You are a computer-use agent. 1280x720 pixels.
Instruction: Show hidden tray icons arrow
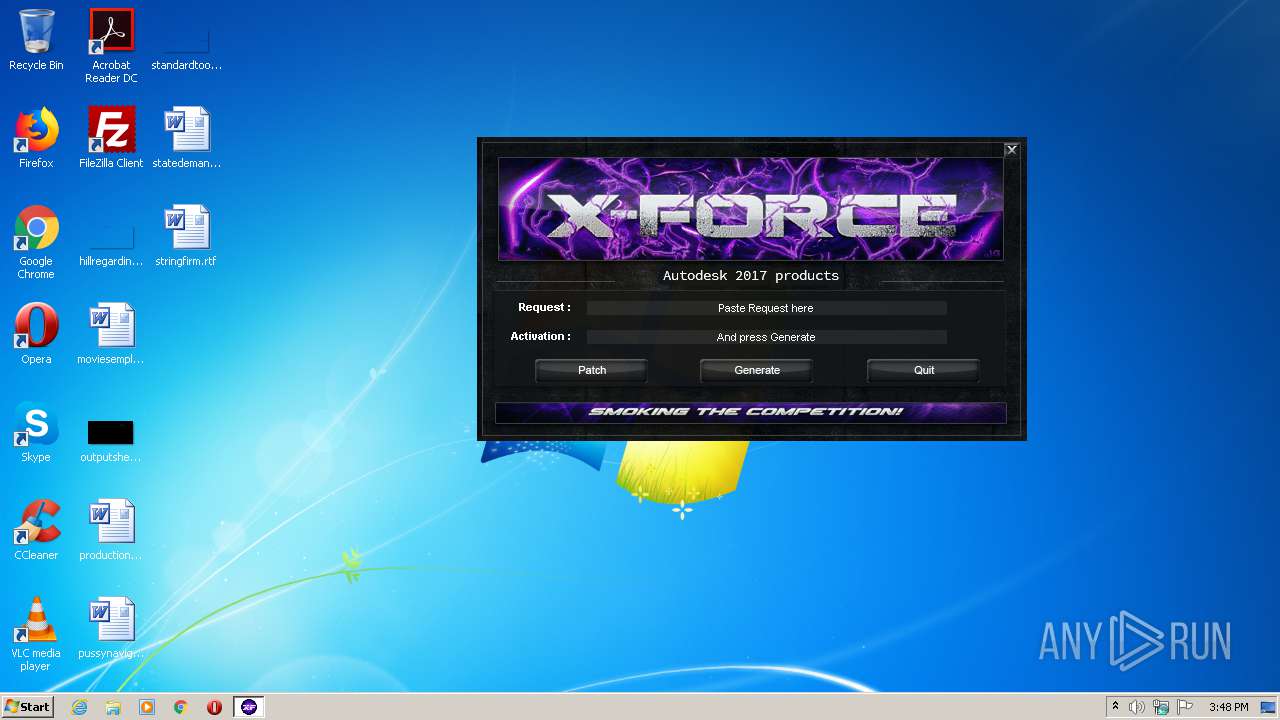(1115, 707)
